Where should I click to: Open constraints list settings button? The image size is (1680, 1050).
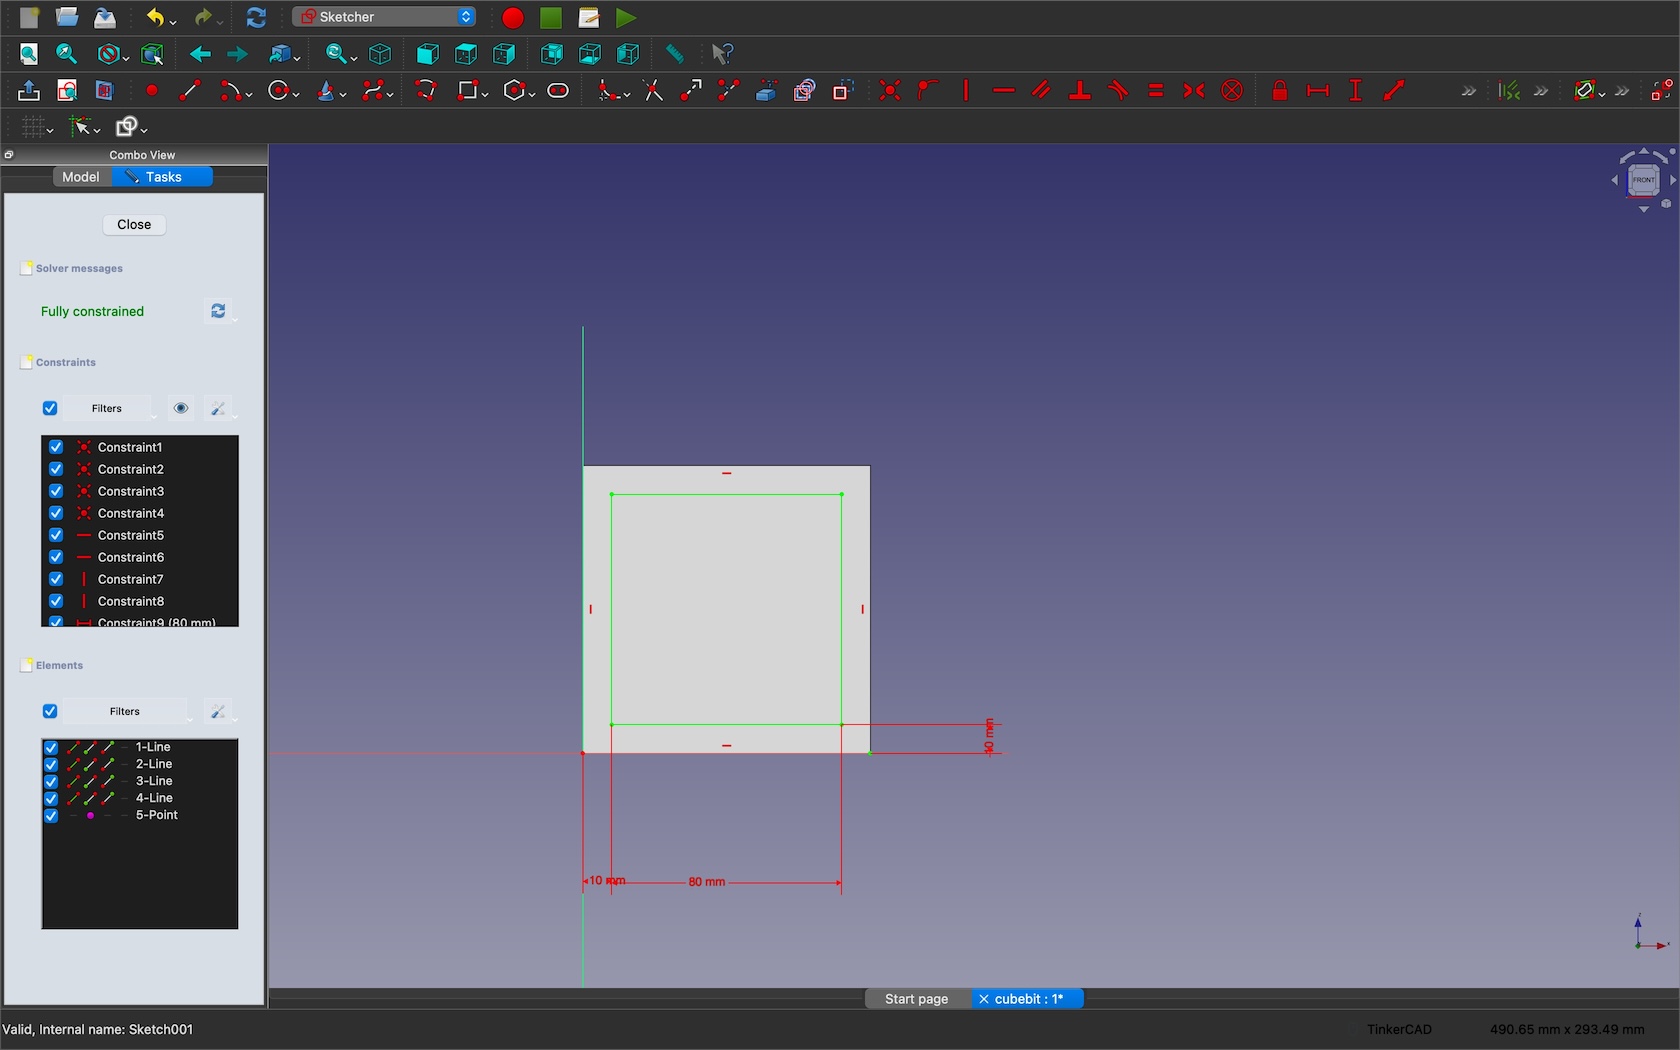(219, 408)
